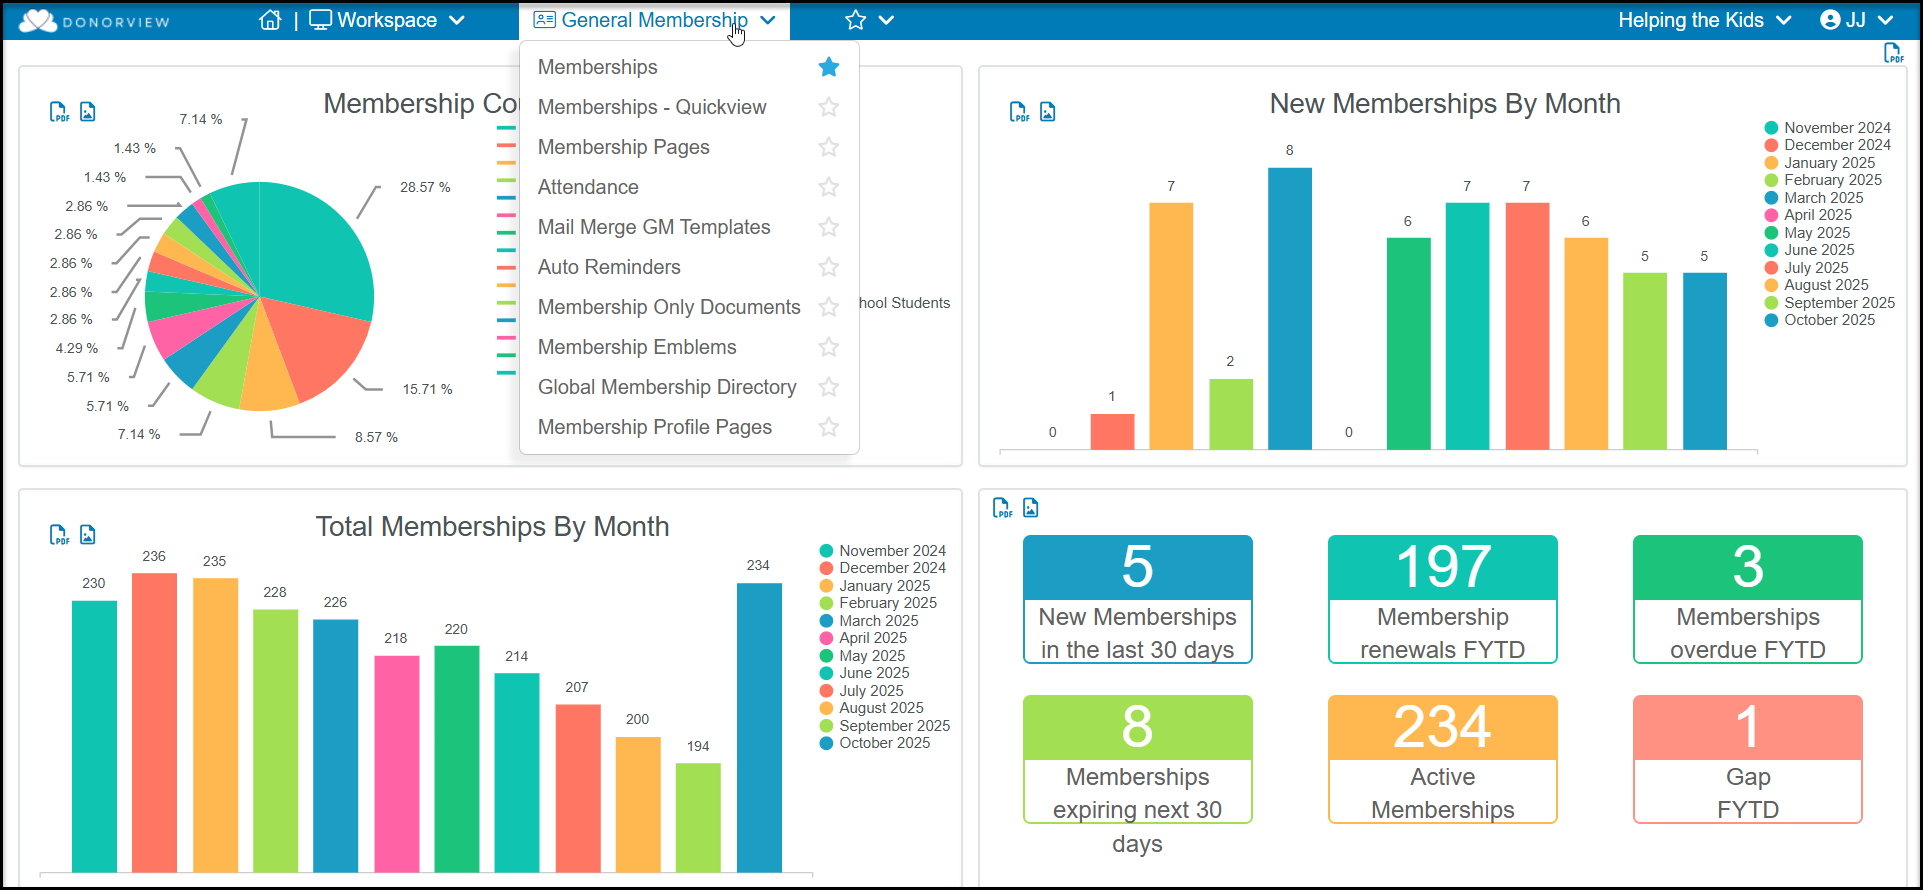Expand the Helping the Kids organization dropdown
This screenshot has height=890, width=1923.
[1704, 20]
